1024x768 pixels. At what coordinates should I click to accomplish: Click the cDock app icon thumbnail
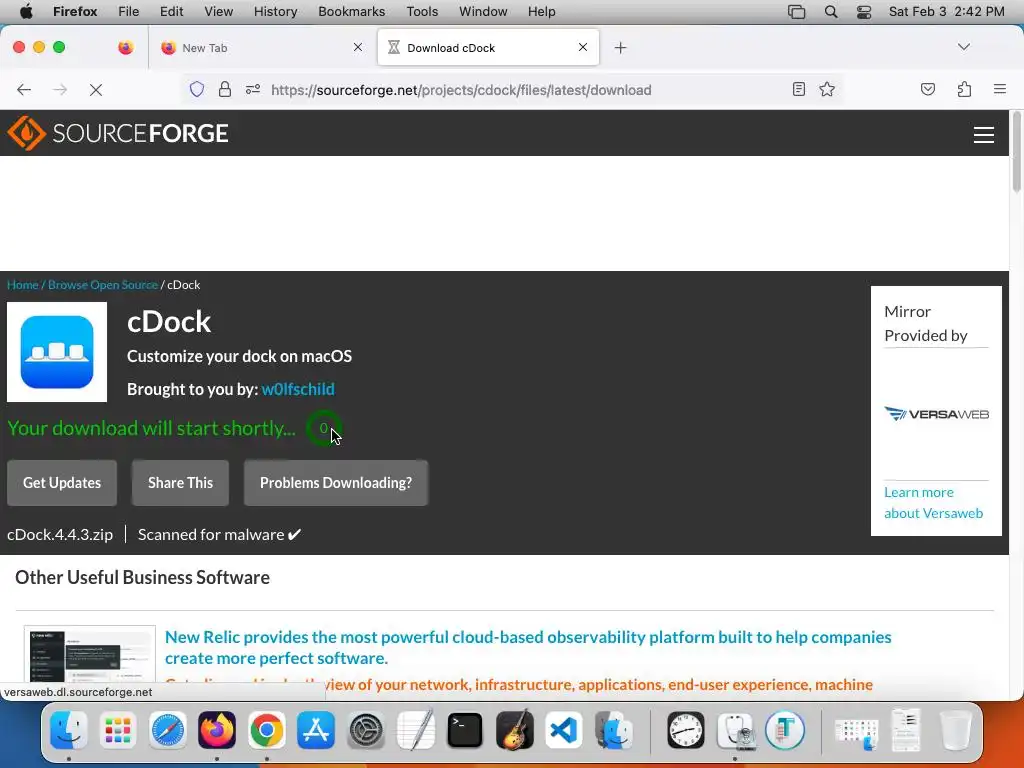tap(57, 352)
